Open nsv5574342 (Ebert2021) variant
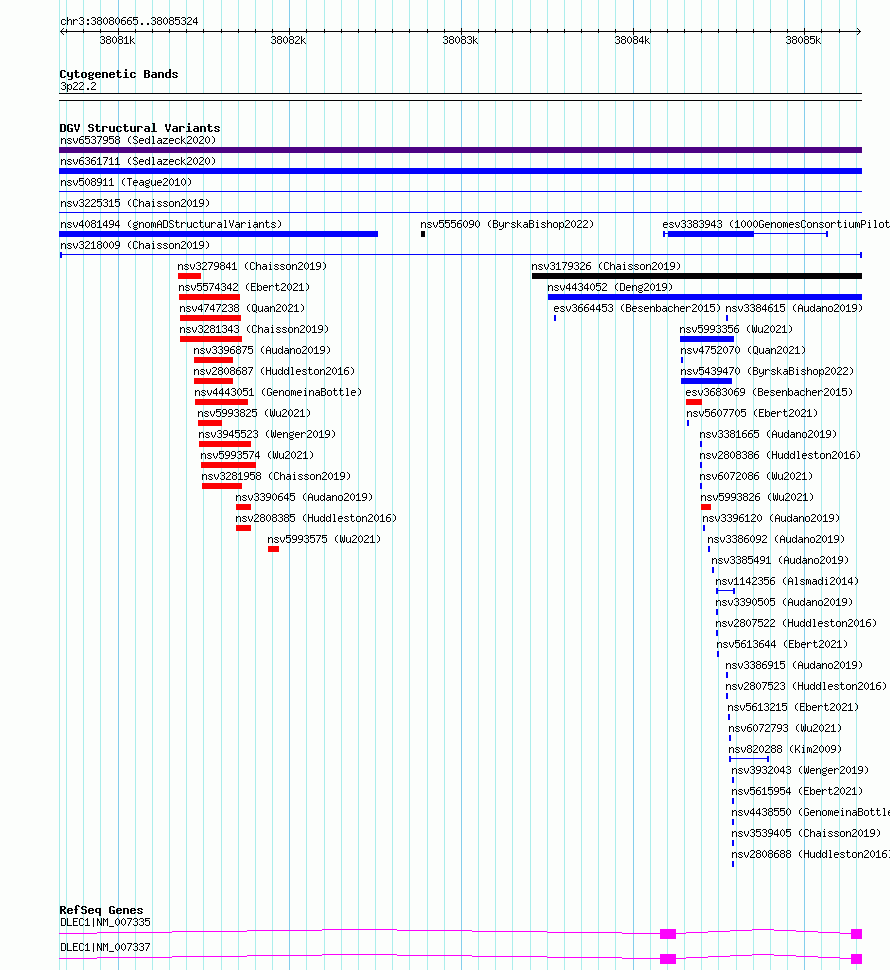 coord(244,288)
